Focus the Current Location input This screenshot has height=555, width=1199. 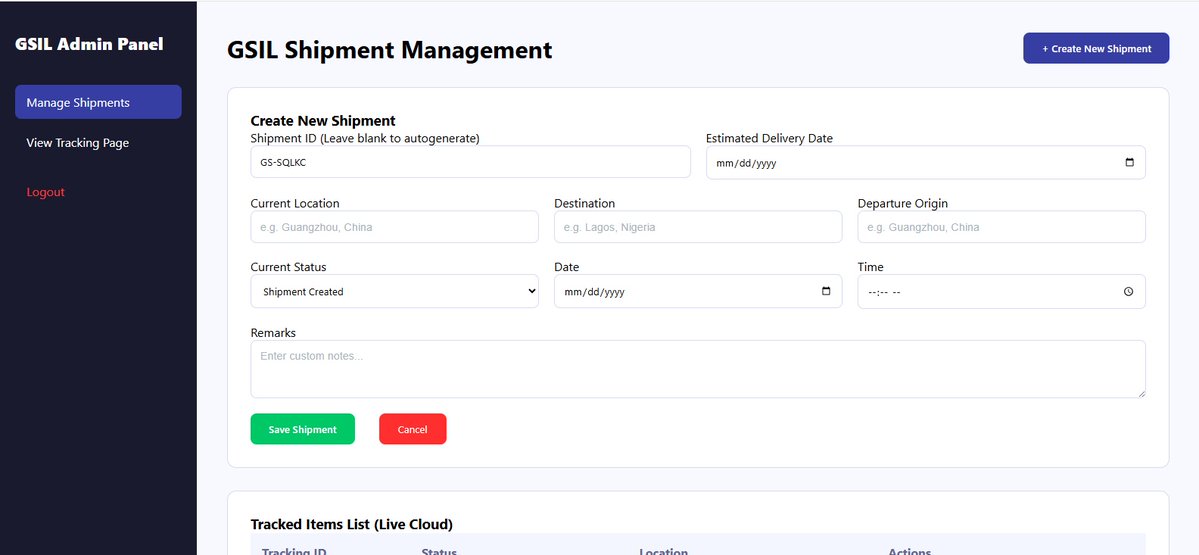point(395,227)
